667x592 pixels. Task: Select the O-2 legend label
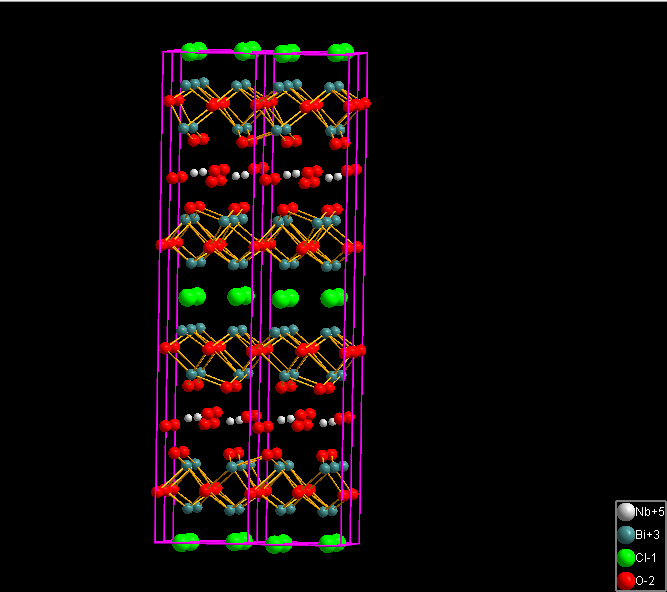pyautogui.click(x=645, y=581)
